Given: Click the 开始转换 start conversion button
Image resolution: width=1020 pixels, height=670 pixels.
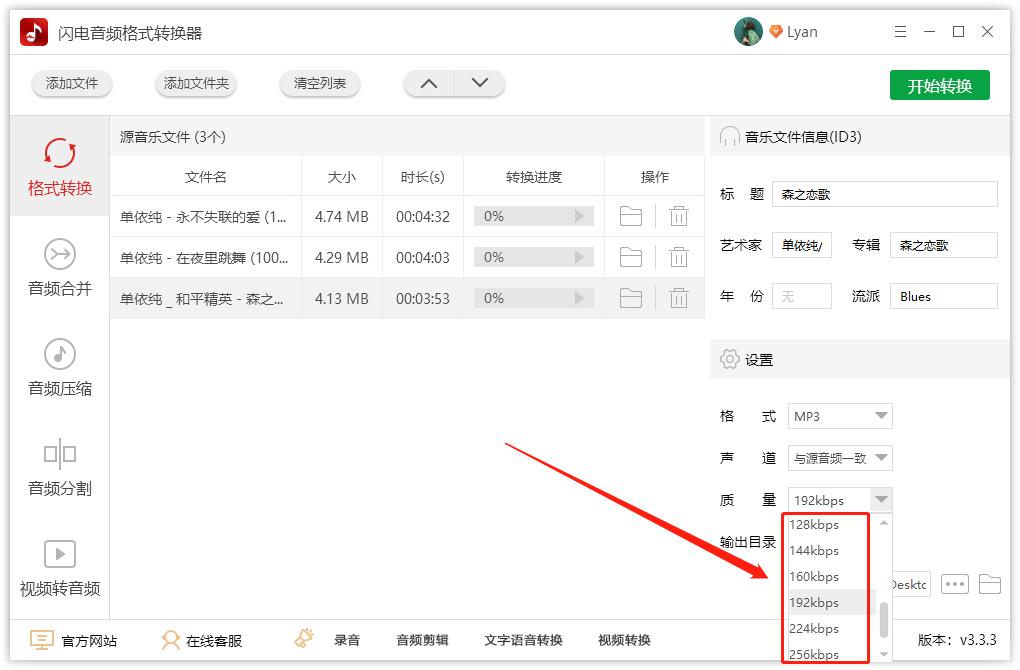Looking at the screenshot, I should click(x=938, y=85).
